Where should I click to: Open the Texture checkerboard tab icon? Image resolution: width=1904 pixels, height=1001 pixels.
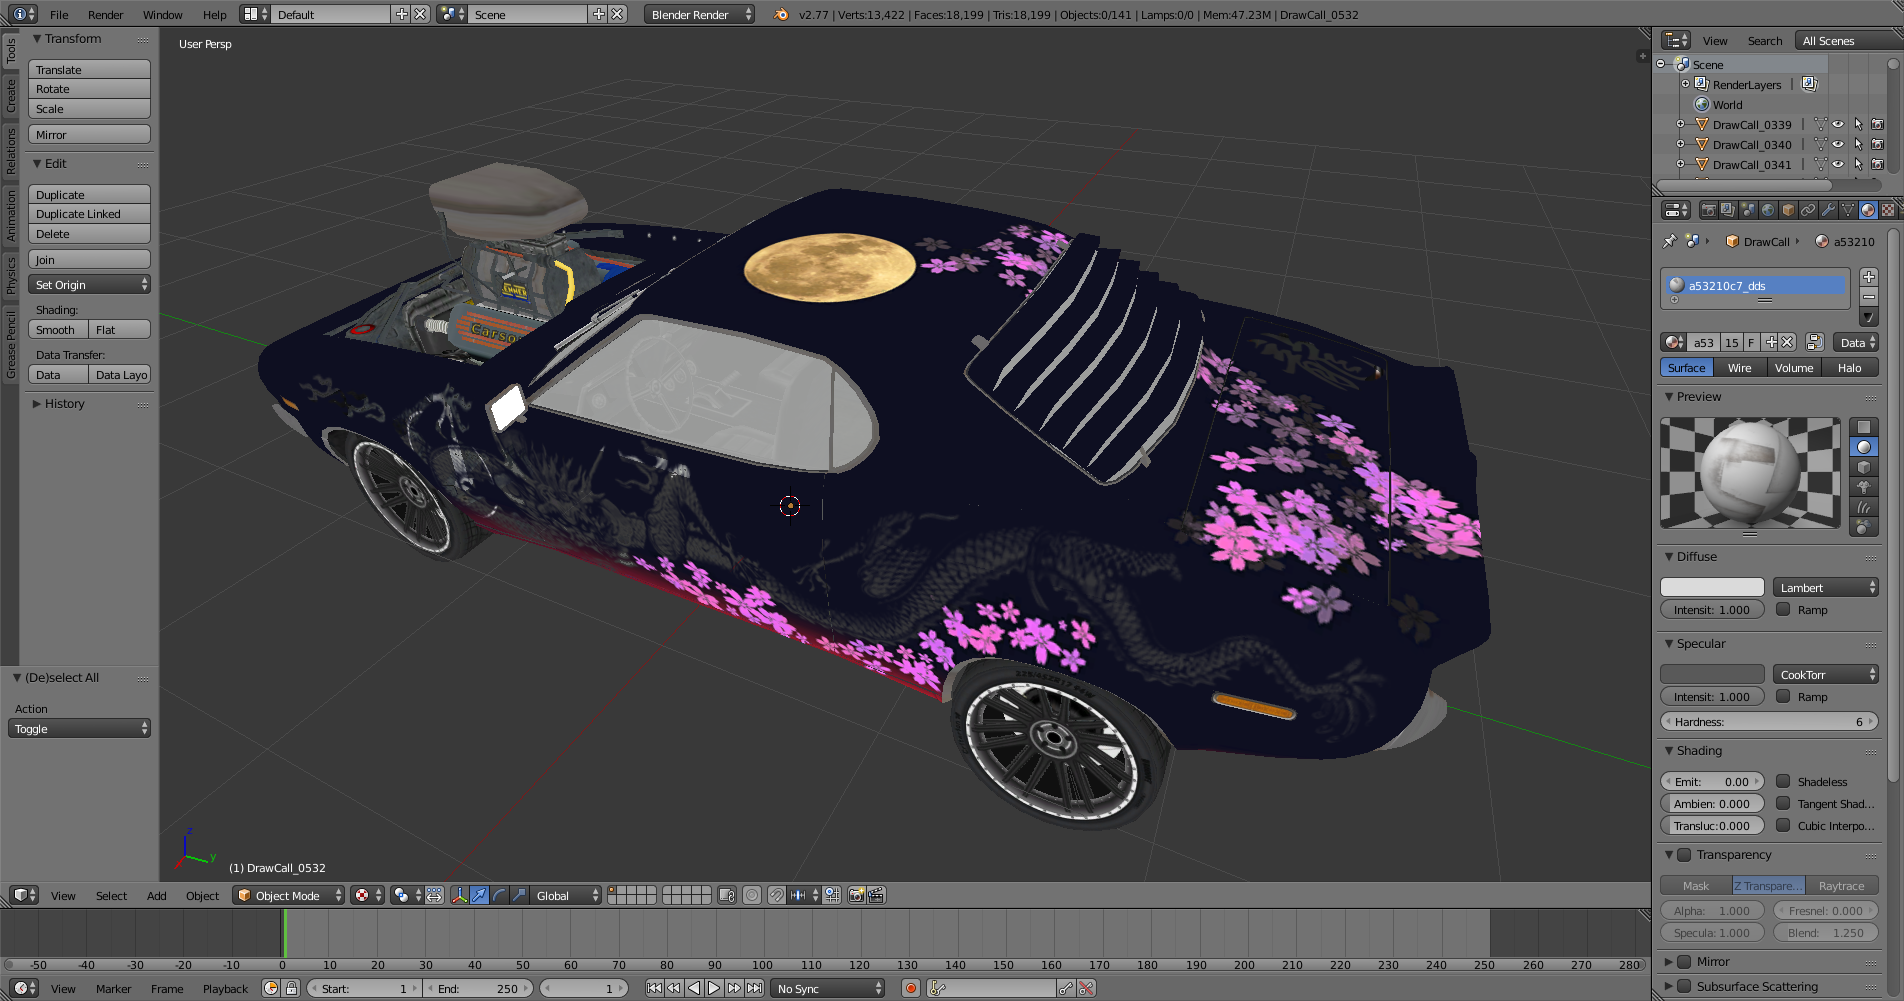coord(1888,210)
